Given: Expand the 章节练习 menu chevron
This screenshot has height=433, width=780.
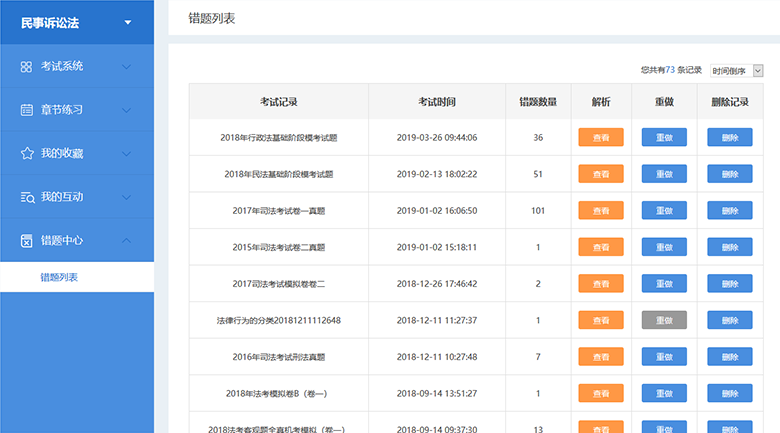Looking at the screenshot, I should coord(126,109).
